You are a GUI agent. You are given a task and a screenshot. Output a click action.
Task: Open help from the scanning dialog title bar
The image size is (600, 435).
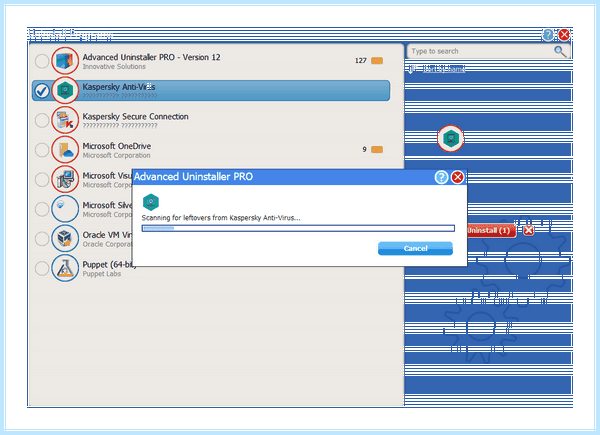[441, 177]
